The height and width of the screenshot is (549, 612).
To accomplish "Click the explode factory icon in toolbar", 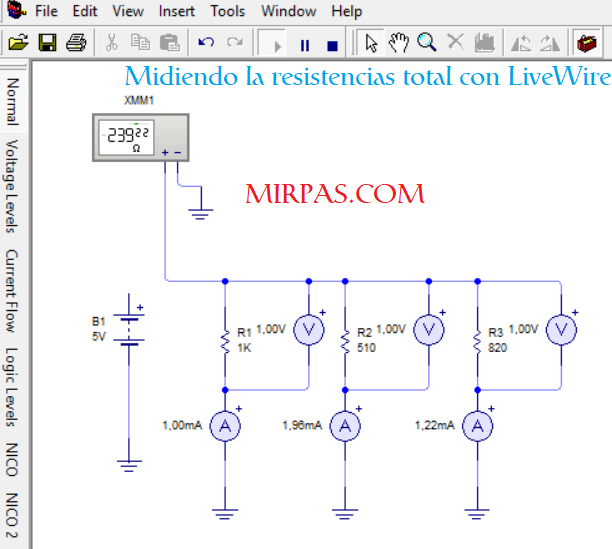I will tap(484, 42).
